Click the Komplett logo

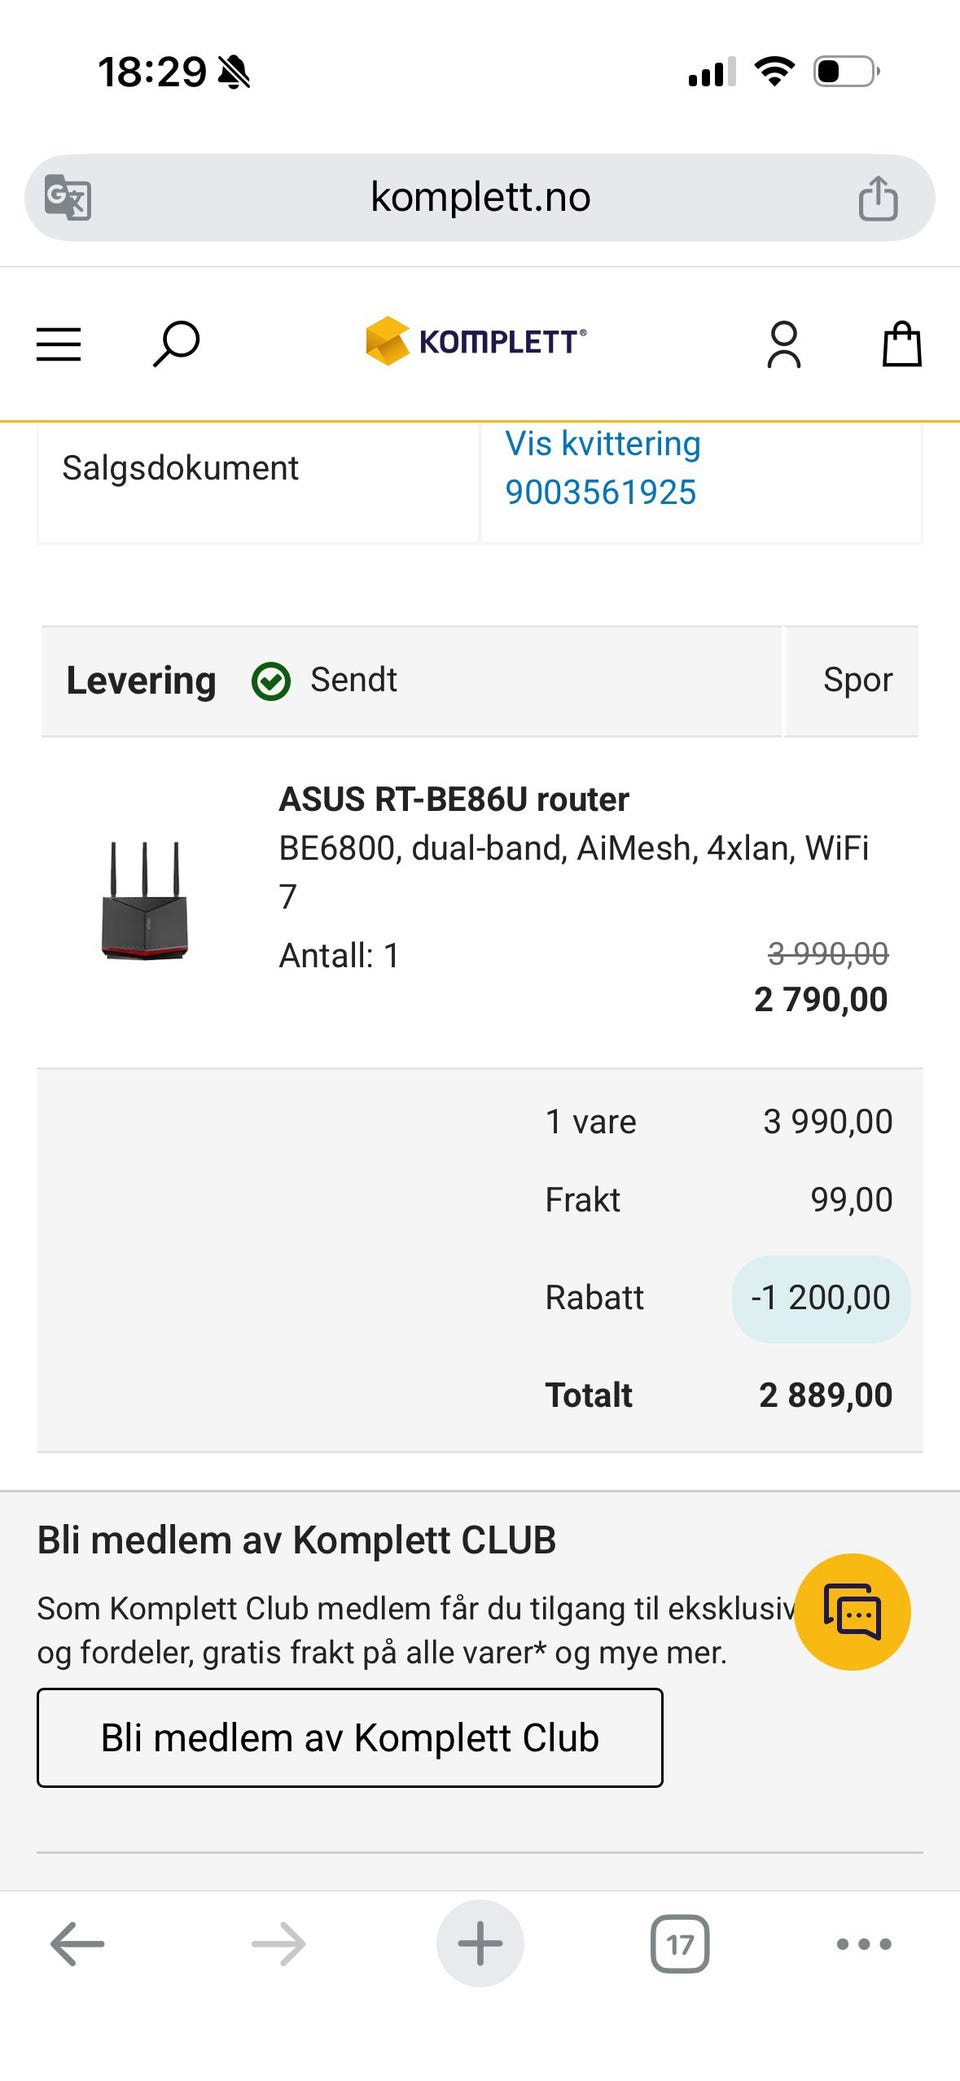[476, 341]
